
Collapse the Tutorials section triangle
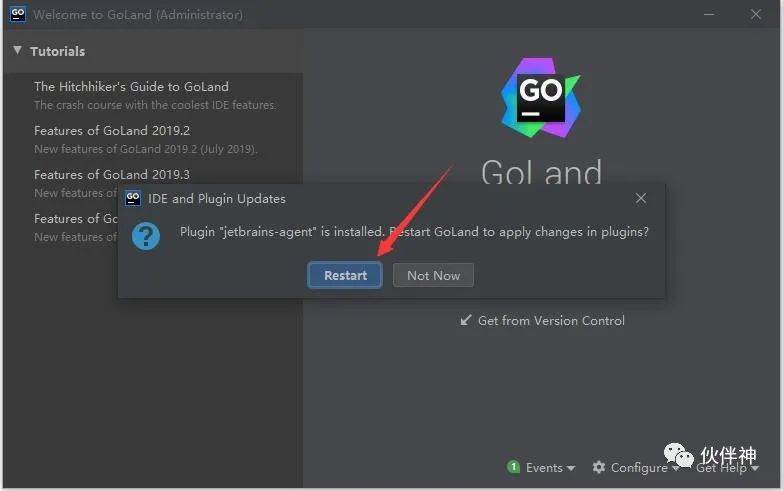17,50
